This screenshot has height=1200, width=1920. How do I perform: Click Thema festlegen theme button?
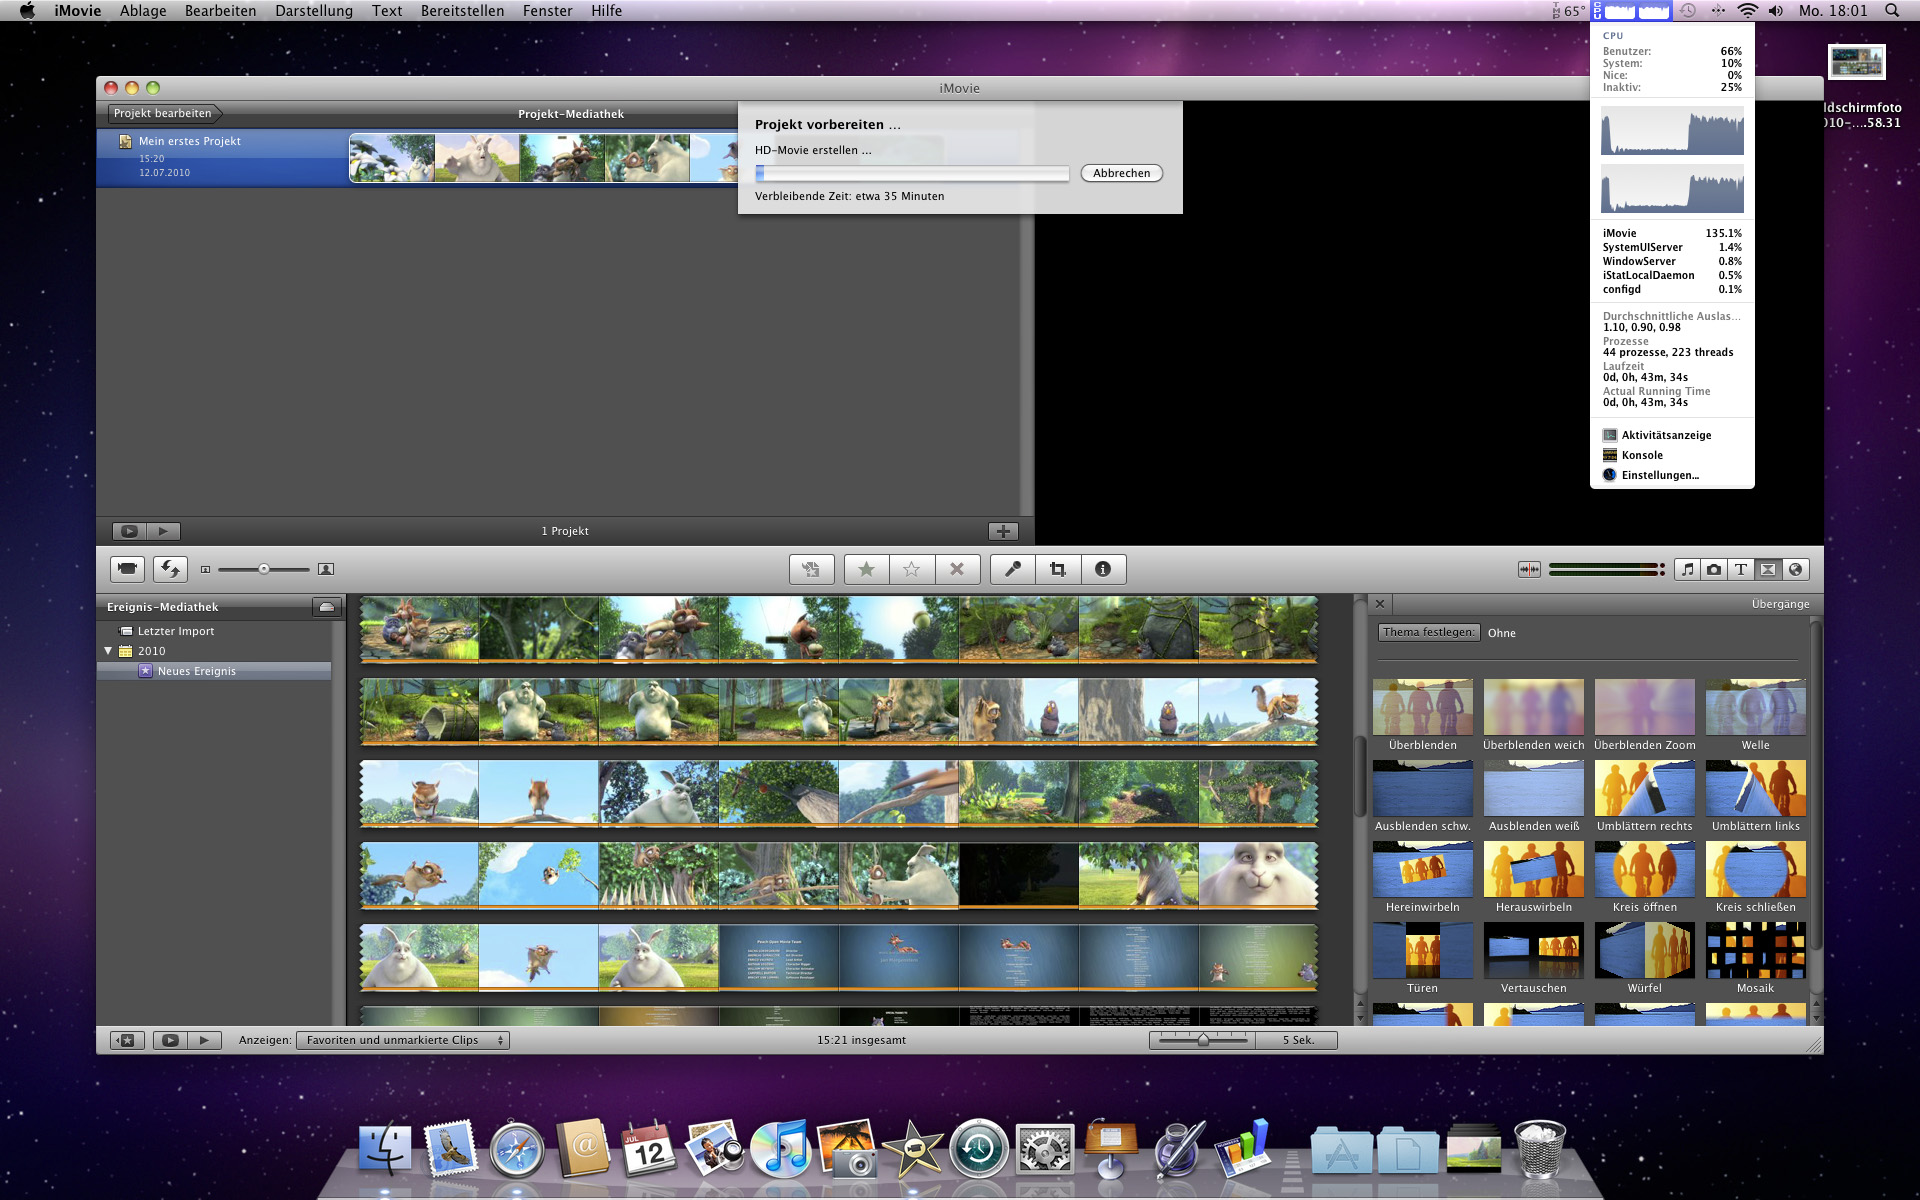(x=1428, y=632)
